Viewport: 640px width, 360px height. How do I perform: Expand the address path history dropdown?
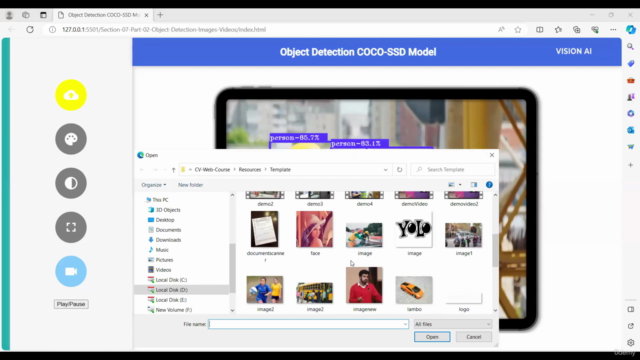tap(385, 169)
